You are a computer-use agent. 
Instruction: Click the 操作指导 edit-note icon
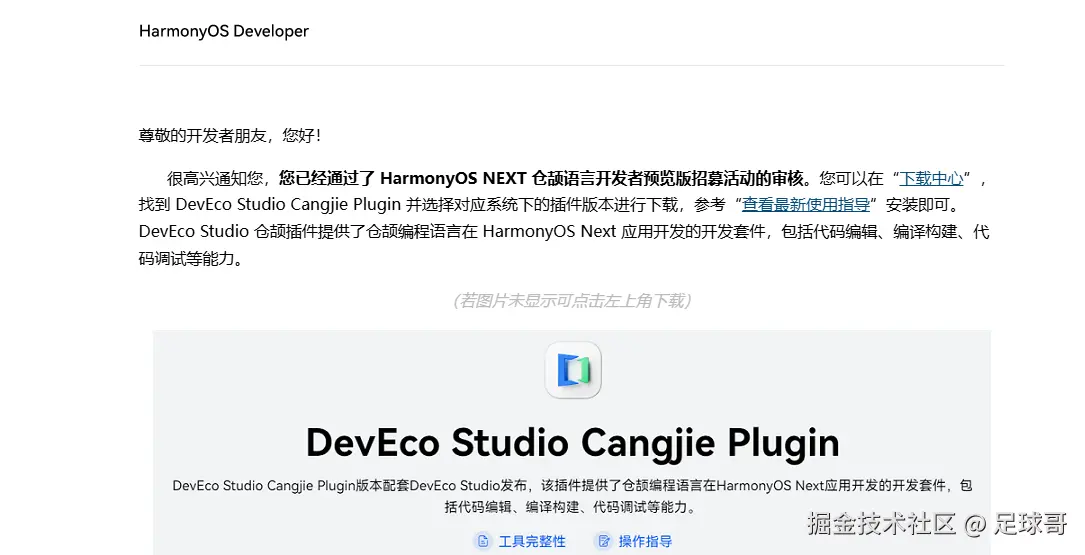point(603,541)
